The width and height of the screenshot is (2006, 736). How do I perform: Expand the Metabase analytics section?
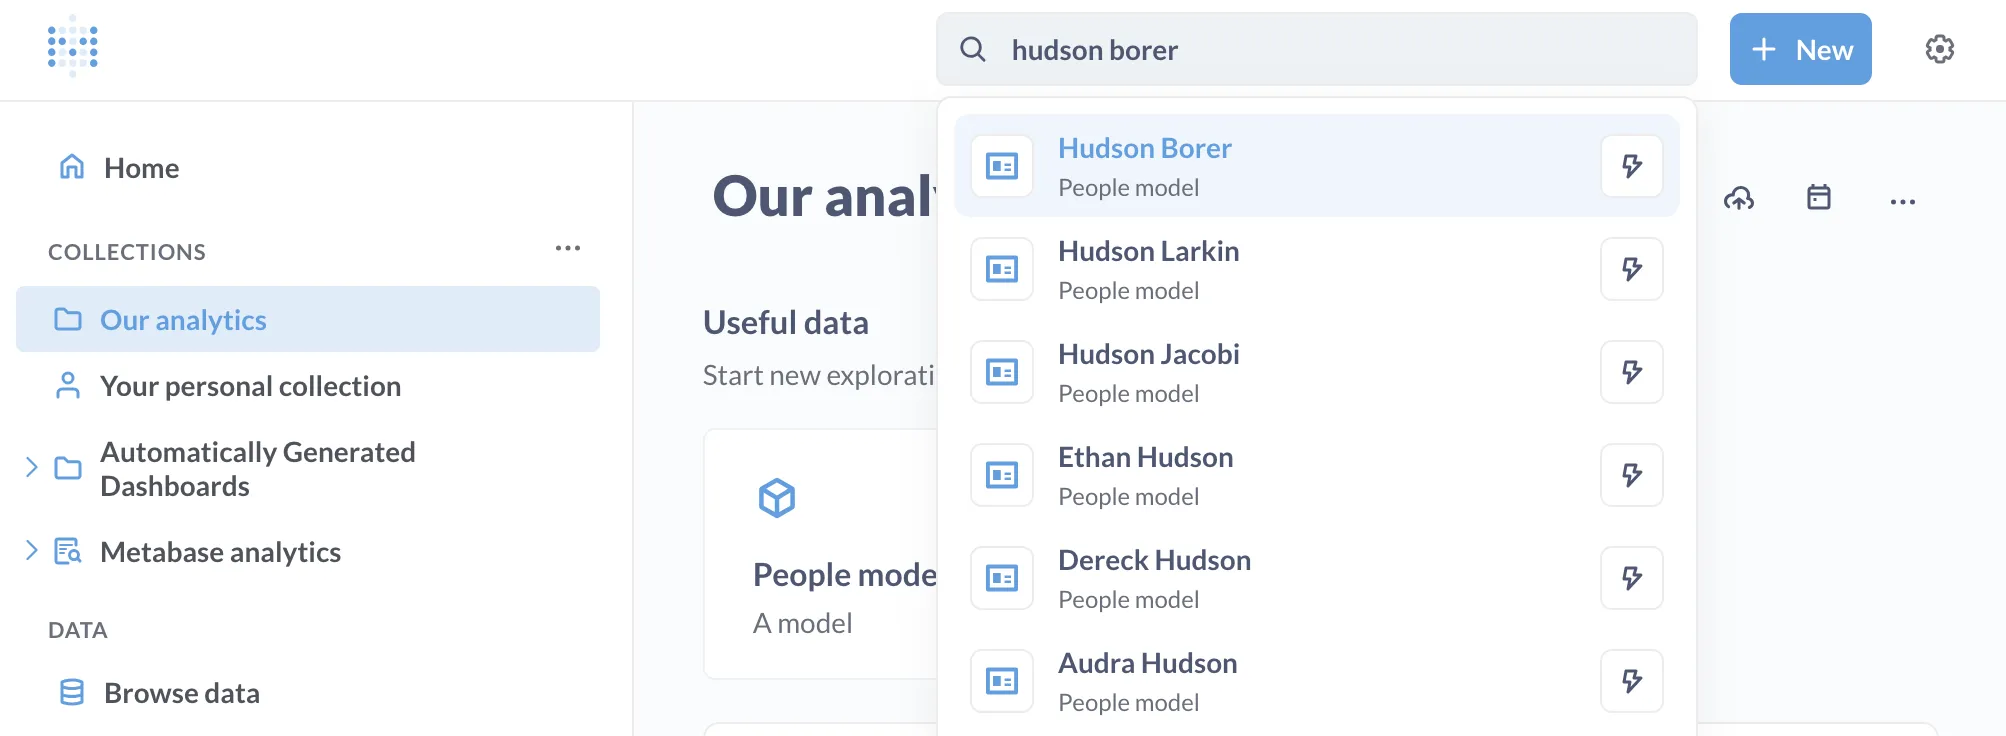31,549
